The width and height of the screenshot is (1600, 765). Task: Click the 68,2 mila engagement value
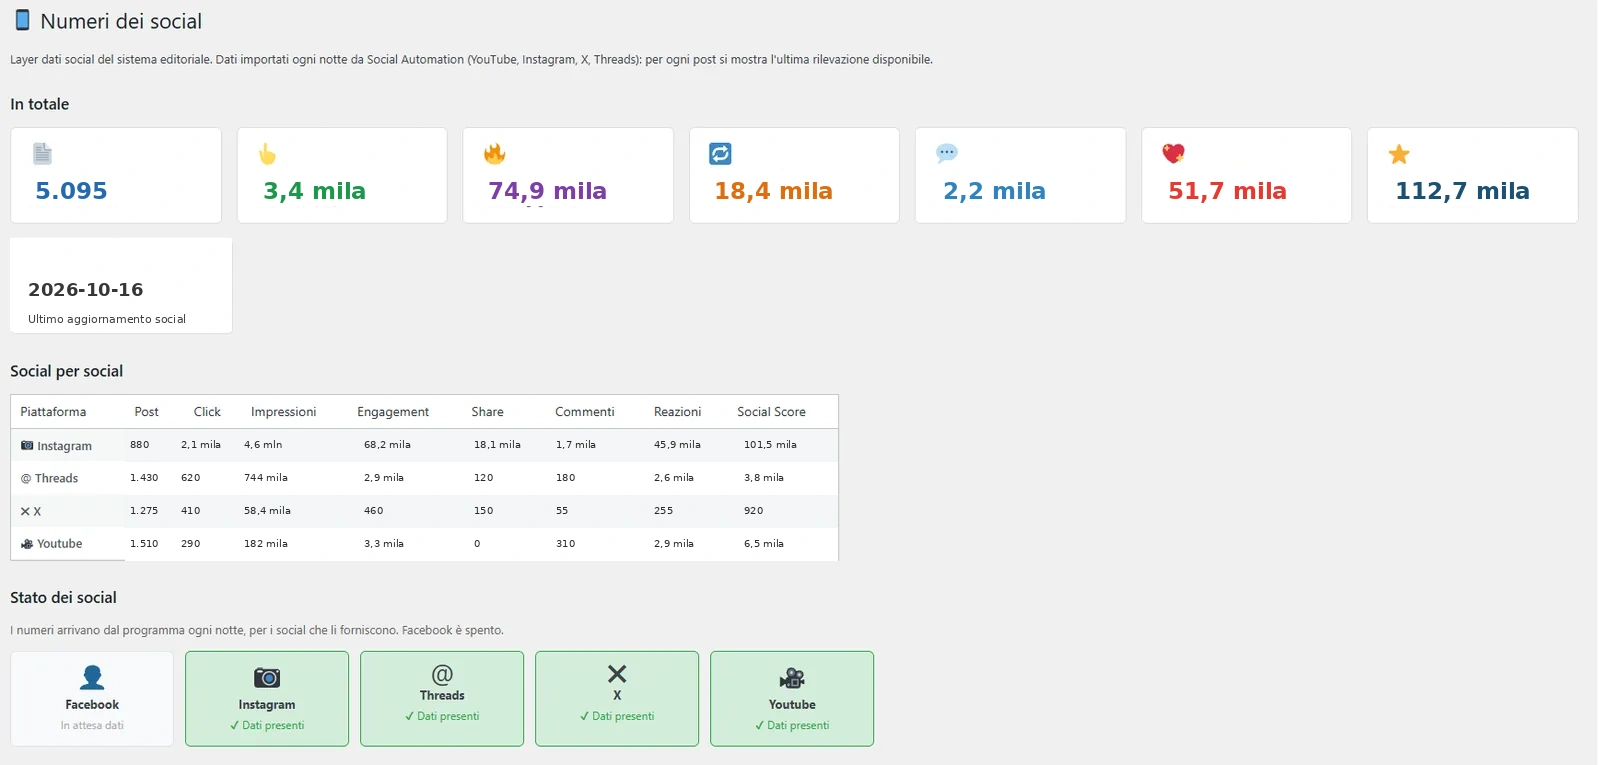[387, 445]
